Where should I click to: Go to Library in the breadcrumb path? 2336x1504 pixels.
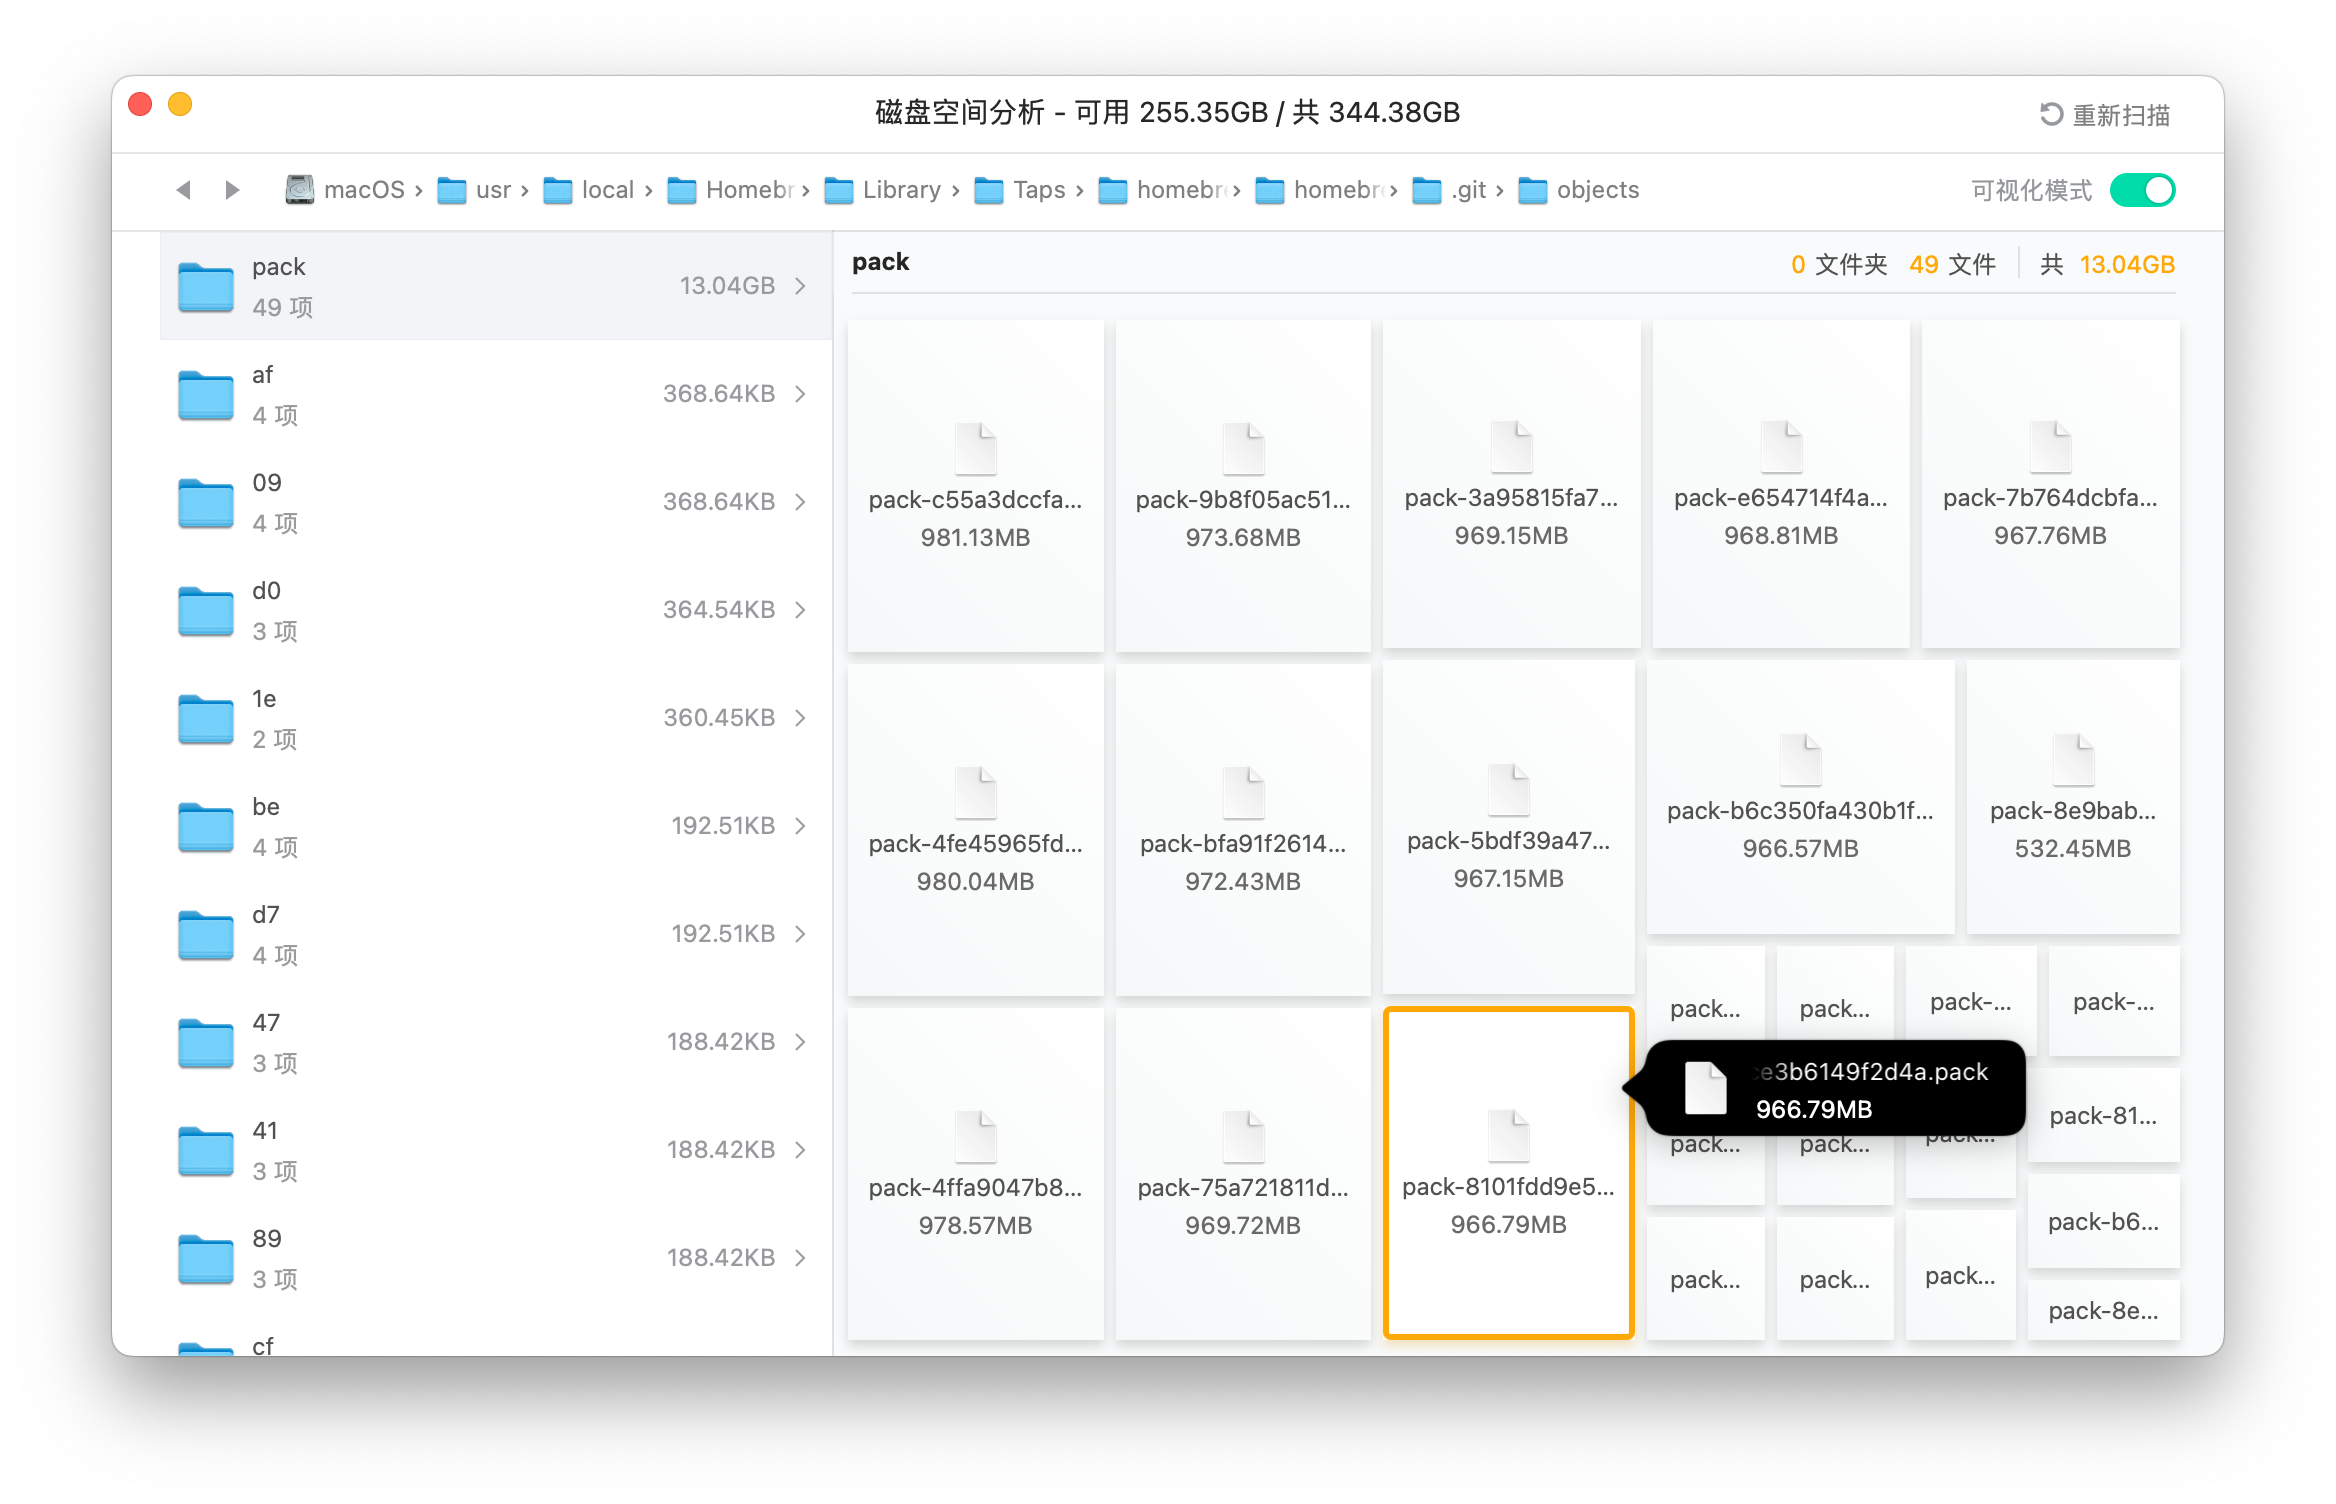pyautogui.click(x=901, y=190)
